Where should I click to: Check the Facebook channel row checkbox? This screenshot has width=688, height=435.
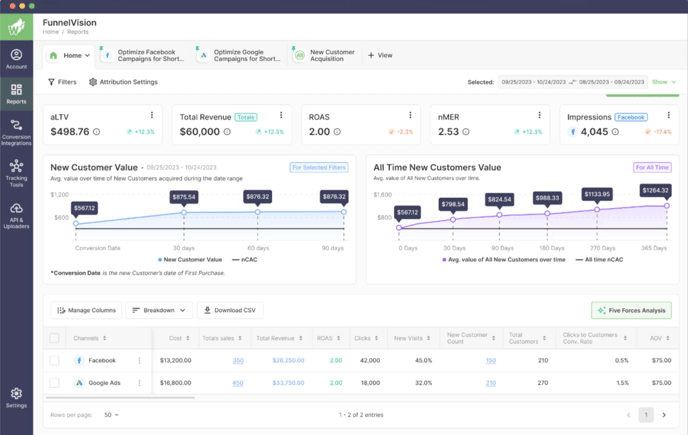(54, 361)
